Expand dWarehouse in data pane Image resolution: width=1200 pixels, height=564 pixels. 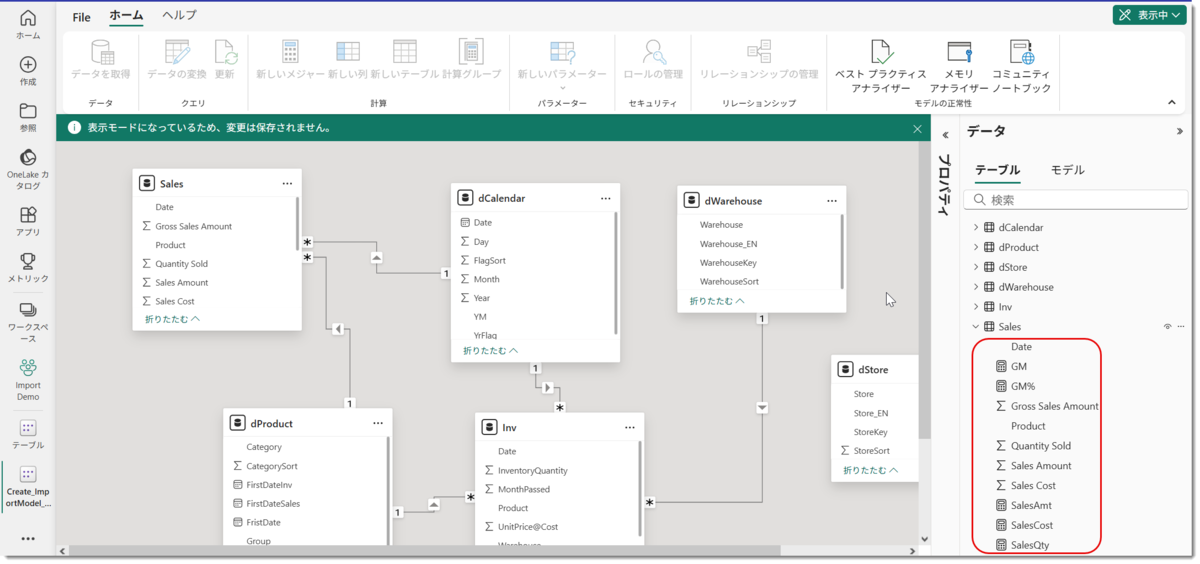[x=976, y=287]
